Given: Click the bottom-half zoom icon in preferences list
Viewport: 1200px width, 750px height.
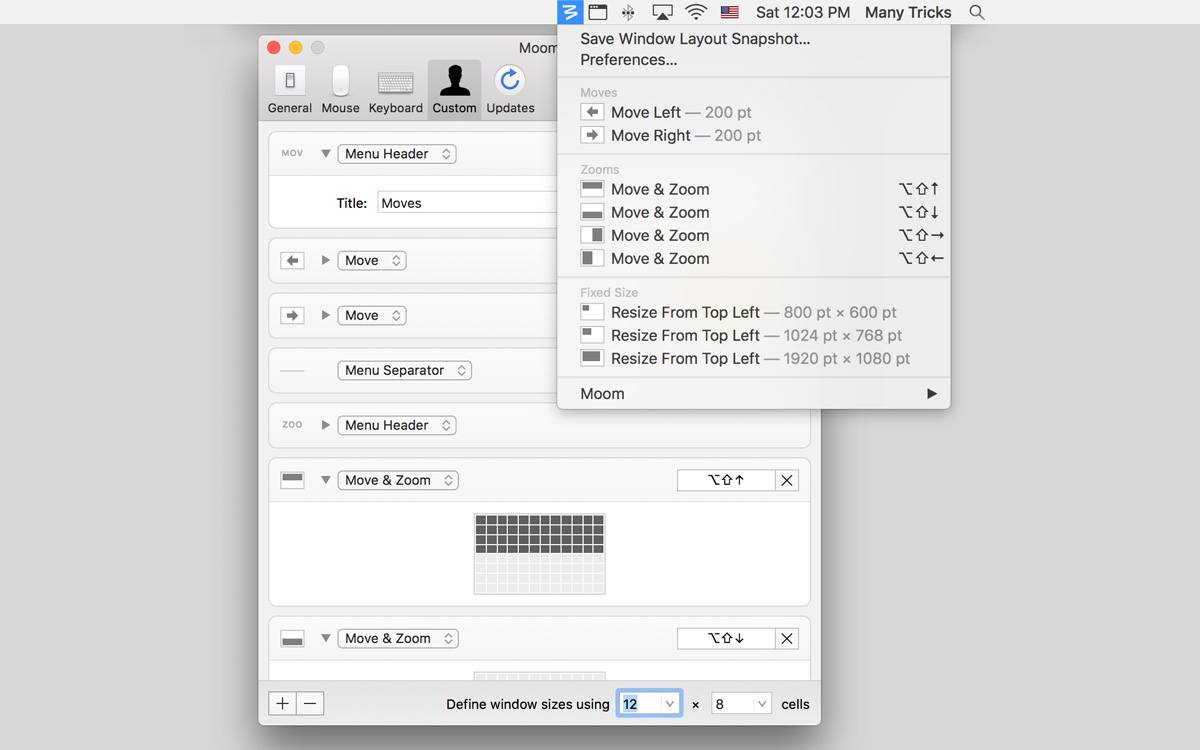Looking at the screenshot, I should pos(292,638).
